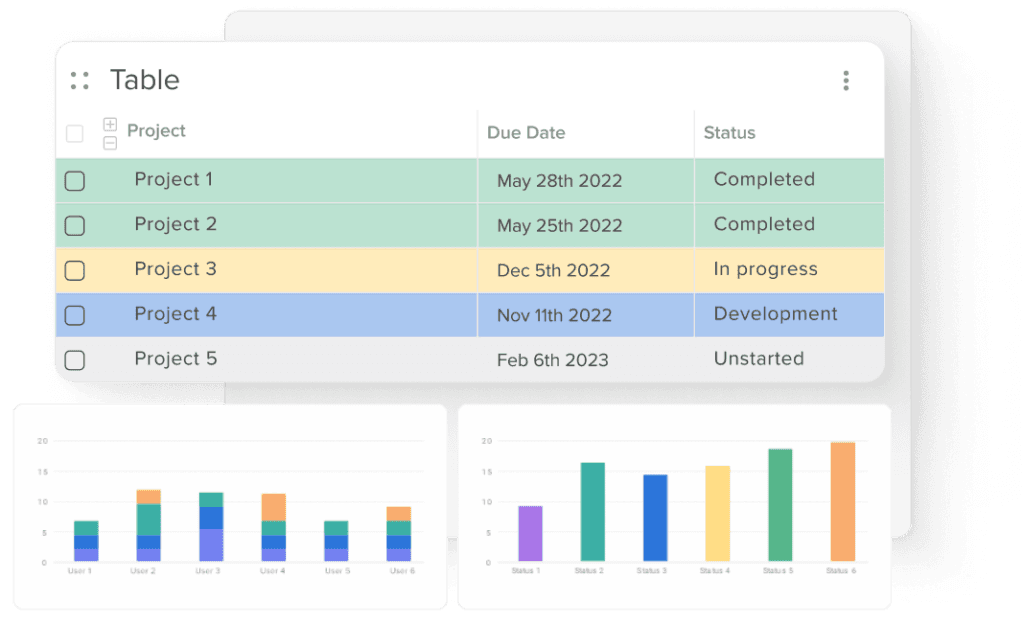Click the orange Status 6 bar in chart
Image resolution: width=1024 pixels, height=624 pixels.
842,501
